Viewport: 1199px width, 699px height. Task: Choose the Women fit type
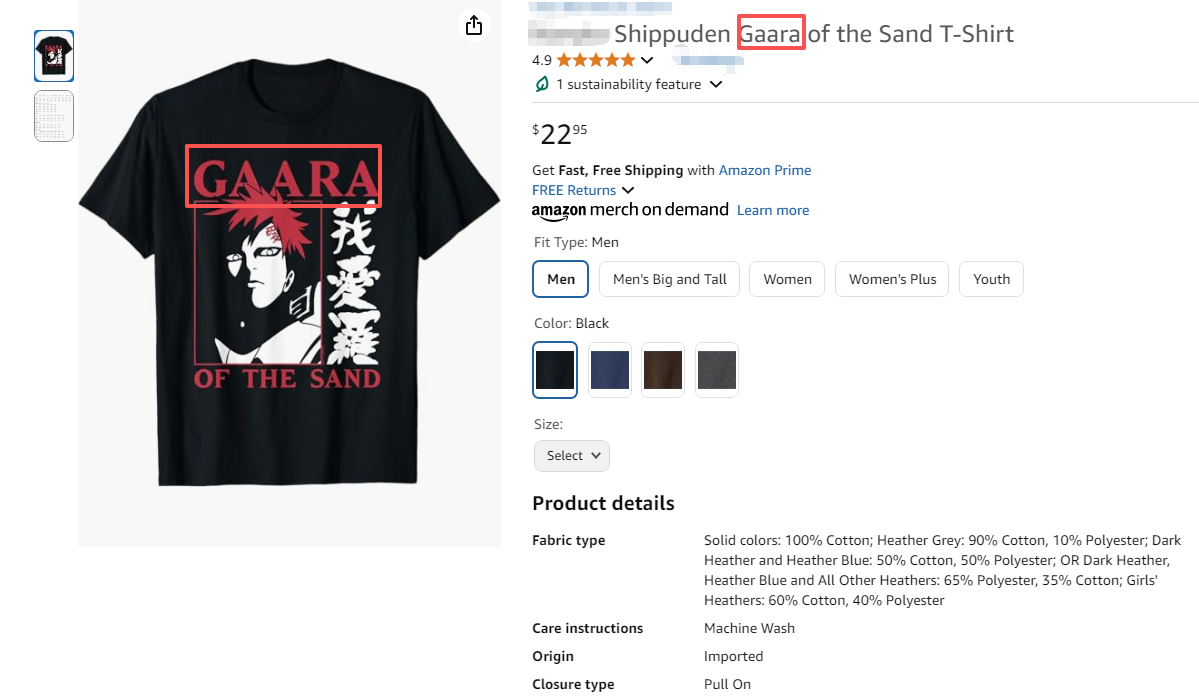pos(787,279)
